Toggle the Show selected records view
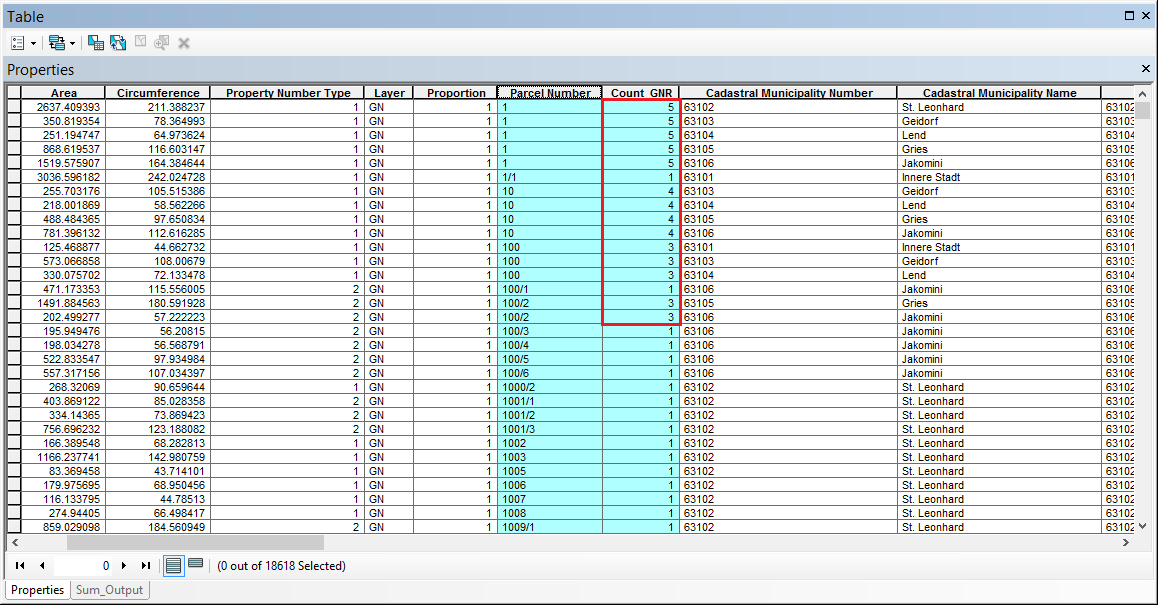Image resolution: width=1158 pixels, height=605 pixels. [x=195, y=565]
